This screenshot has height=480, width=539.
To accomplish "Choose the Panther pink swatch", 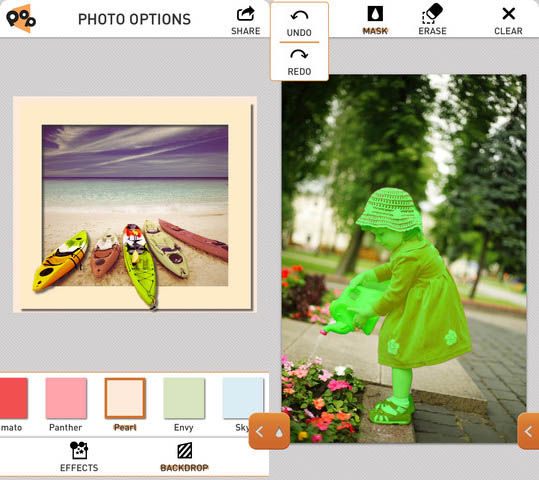I will (66, 398).
